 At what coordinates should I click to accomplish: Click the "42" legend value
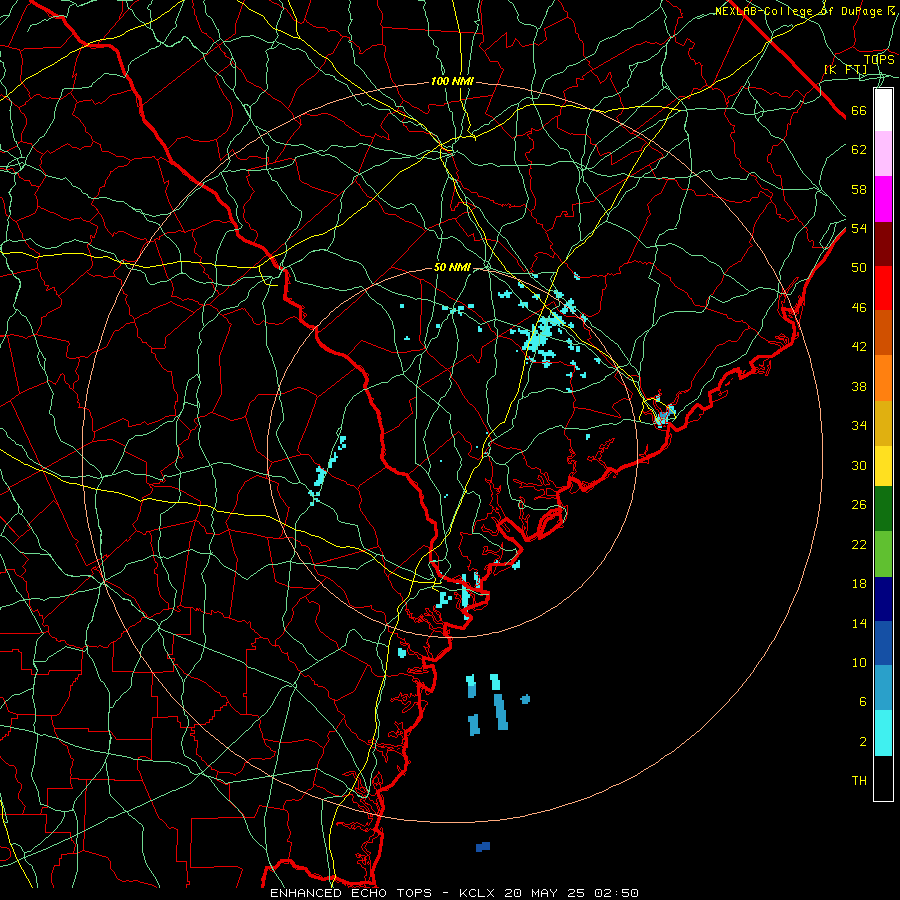859,347
